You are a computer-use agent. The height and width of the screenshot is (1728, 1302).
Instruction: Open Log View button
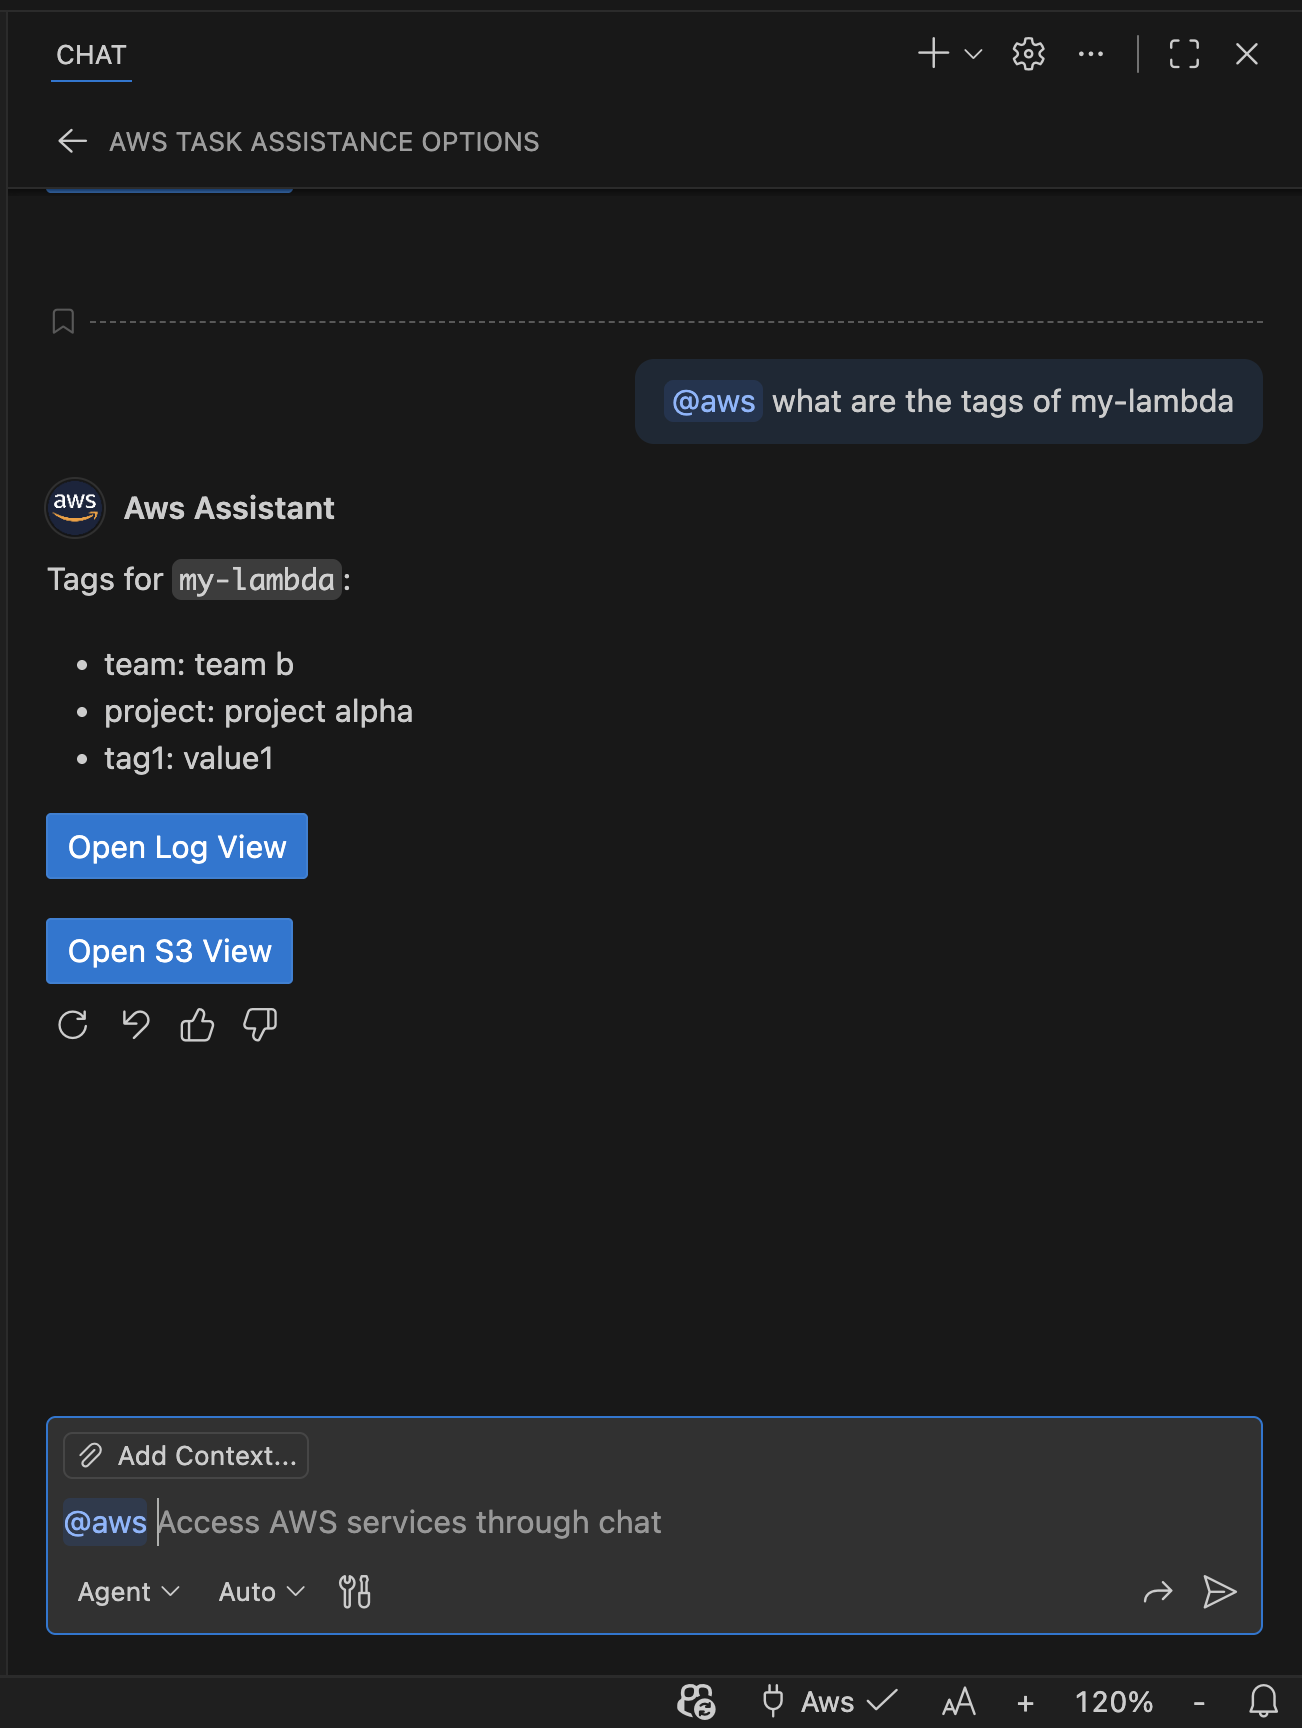pyautogui.click(x=177, y=846)
